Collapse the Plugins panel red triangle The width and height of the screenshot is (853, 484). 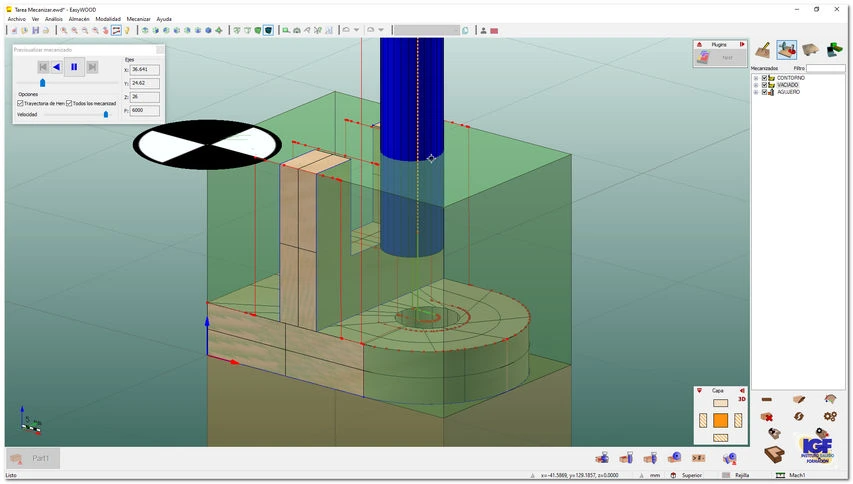(699, 44)
